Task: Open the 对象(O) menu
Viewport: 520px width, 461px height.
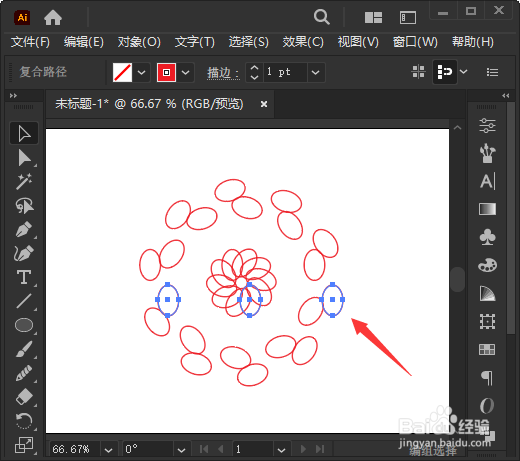Action: [x=139, y=42]
